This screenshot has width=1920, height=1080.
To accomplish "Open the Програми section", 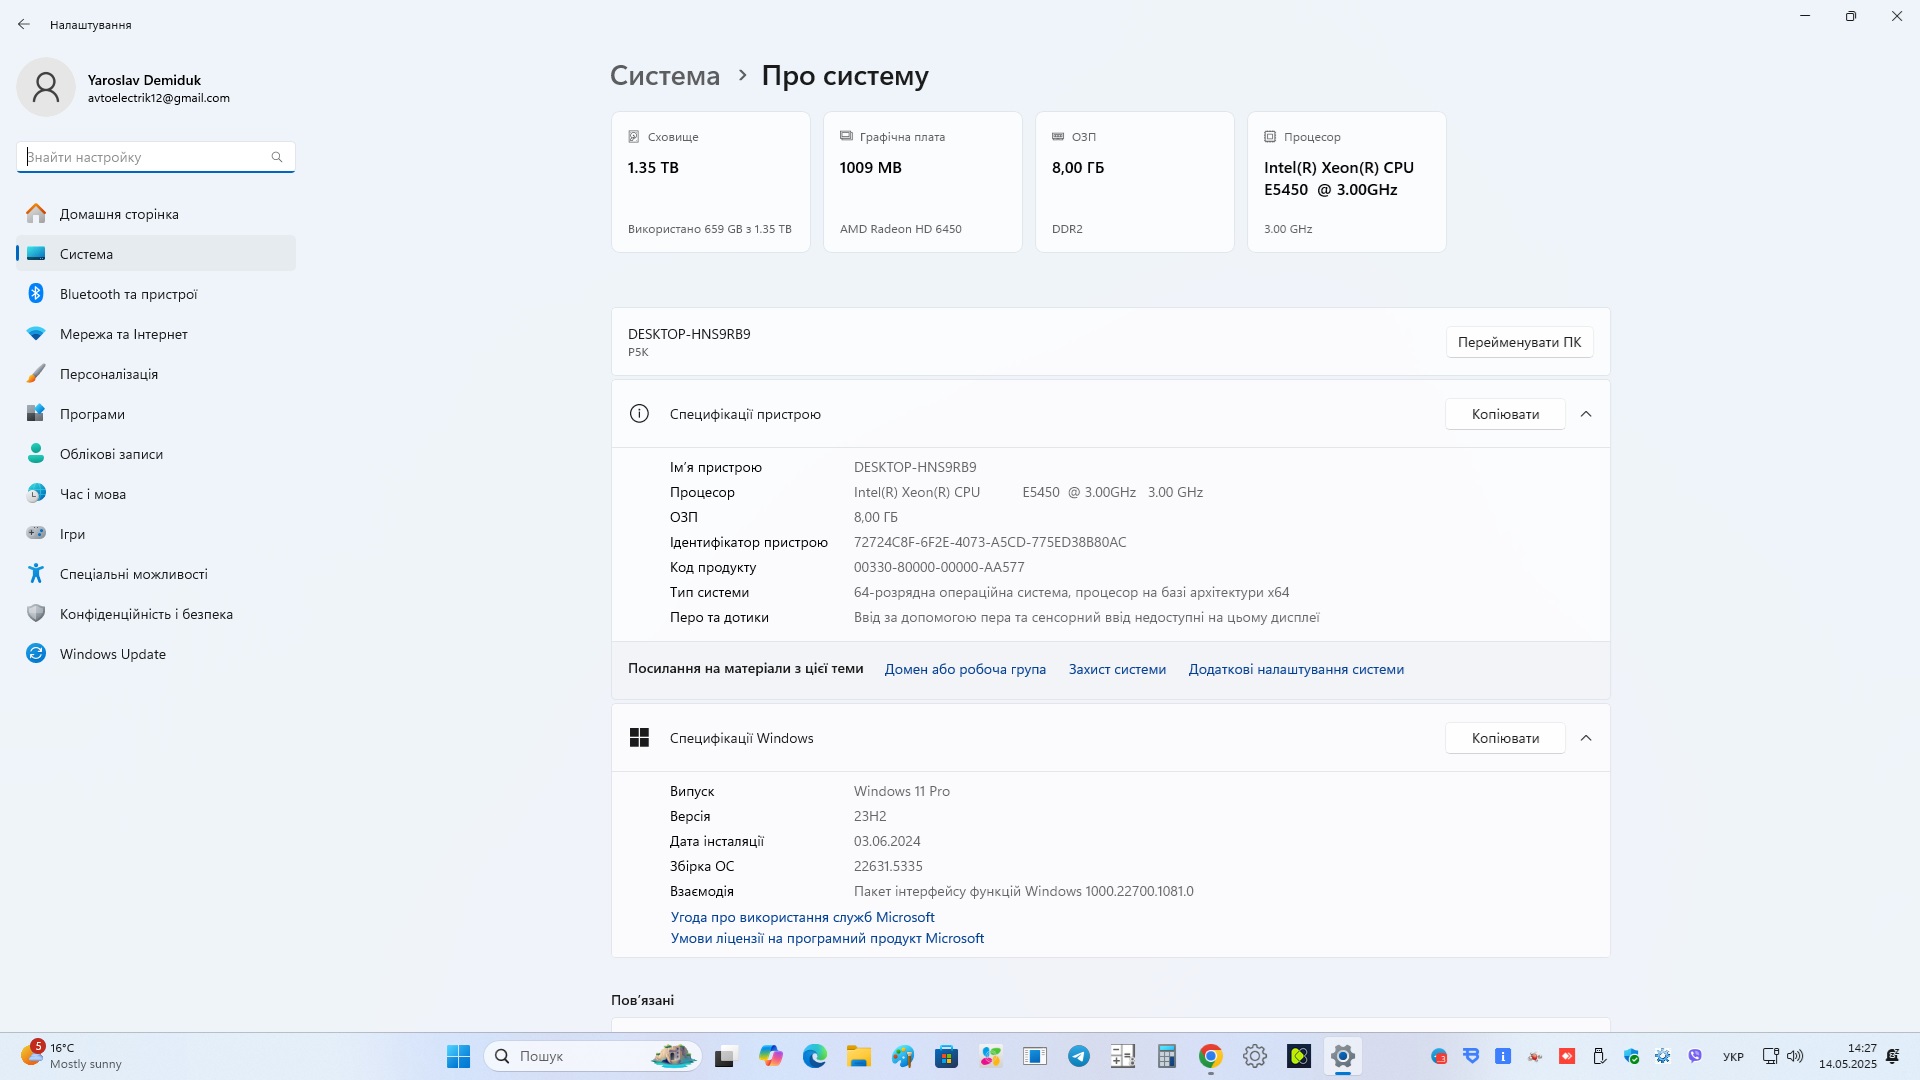I will point(156,414).
